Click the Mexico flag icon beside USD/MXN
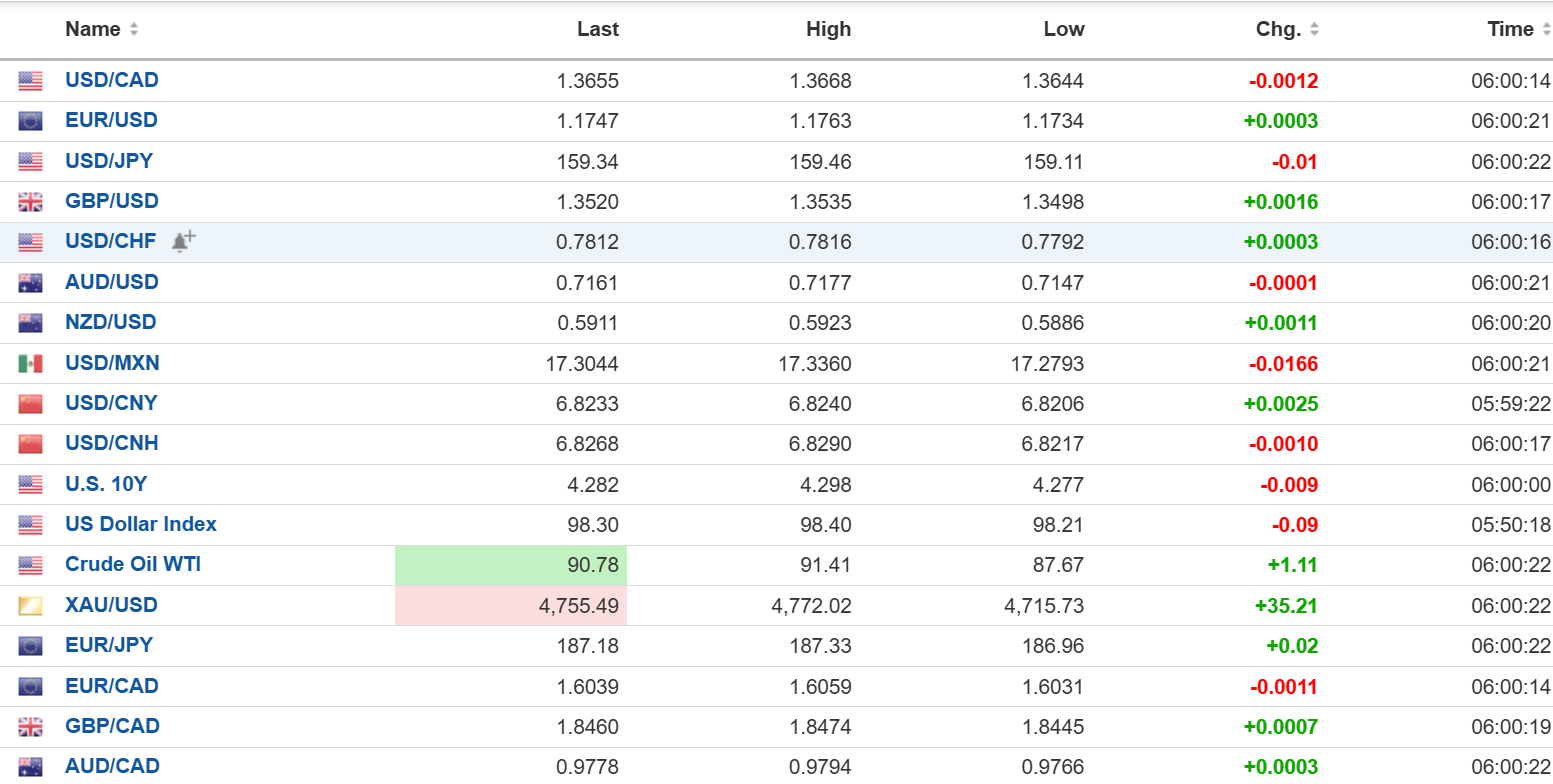1553x784 pixels. [x=31, y=363]
